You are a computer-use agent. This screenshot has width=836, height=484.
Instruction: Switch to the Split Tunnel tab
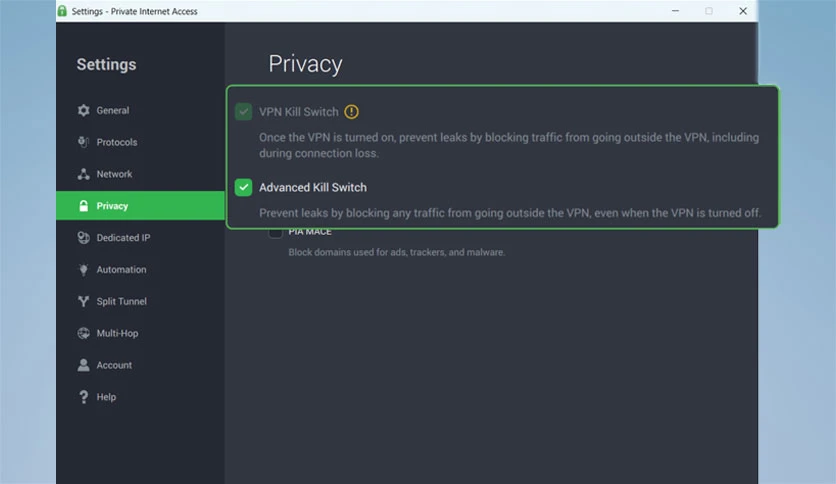tap(140, 301)
